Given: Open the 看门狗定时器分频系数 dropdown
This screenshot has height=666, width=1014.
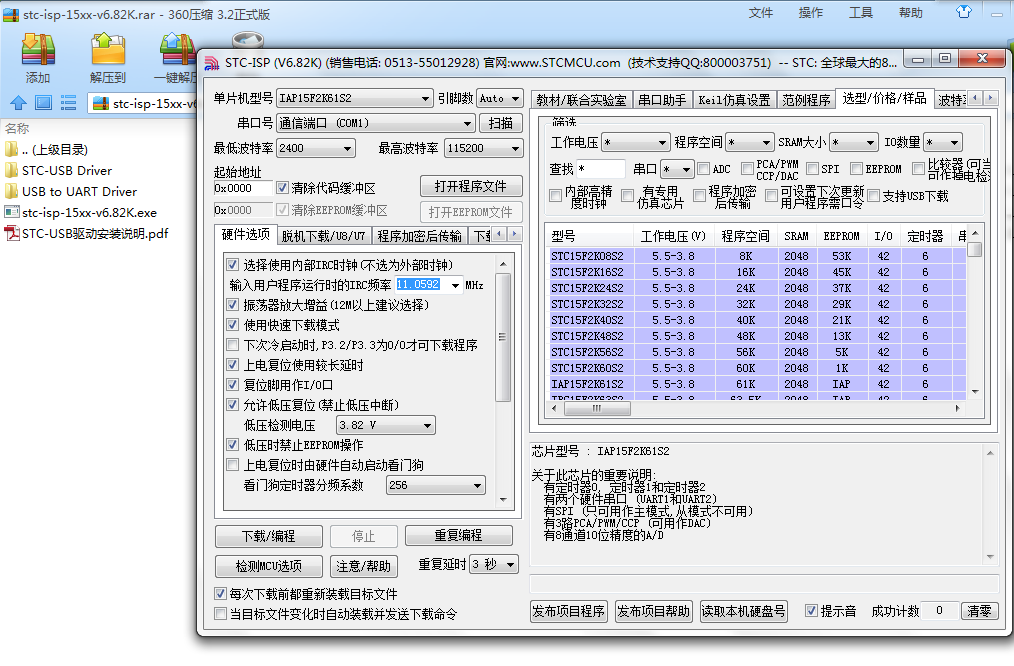Looking at the screenshot, I should (x=436, y=485).
